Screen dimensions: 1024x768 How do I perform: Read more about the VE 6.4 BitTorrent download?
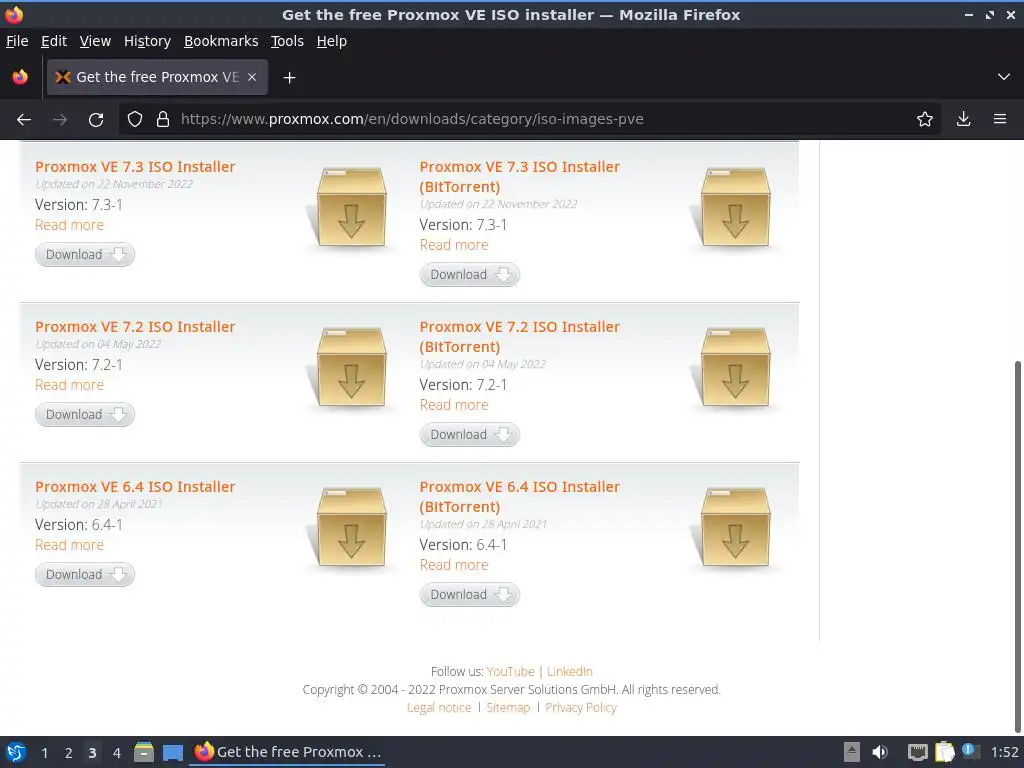[x=454, y=565]
